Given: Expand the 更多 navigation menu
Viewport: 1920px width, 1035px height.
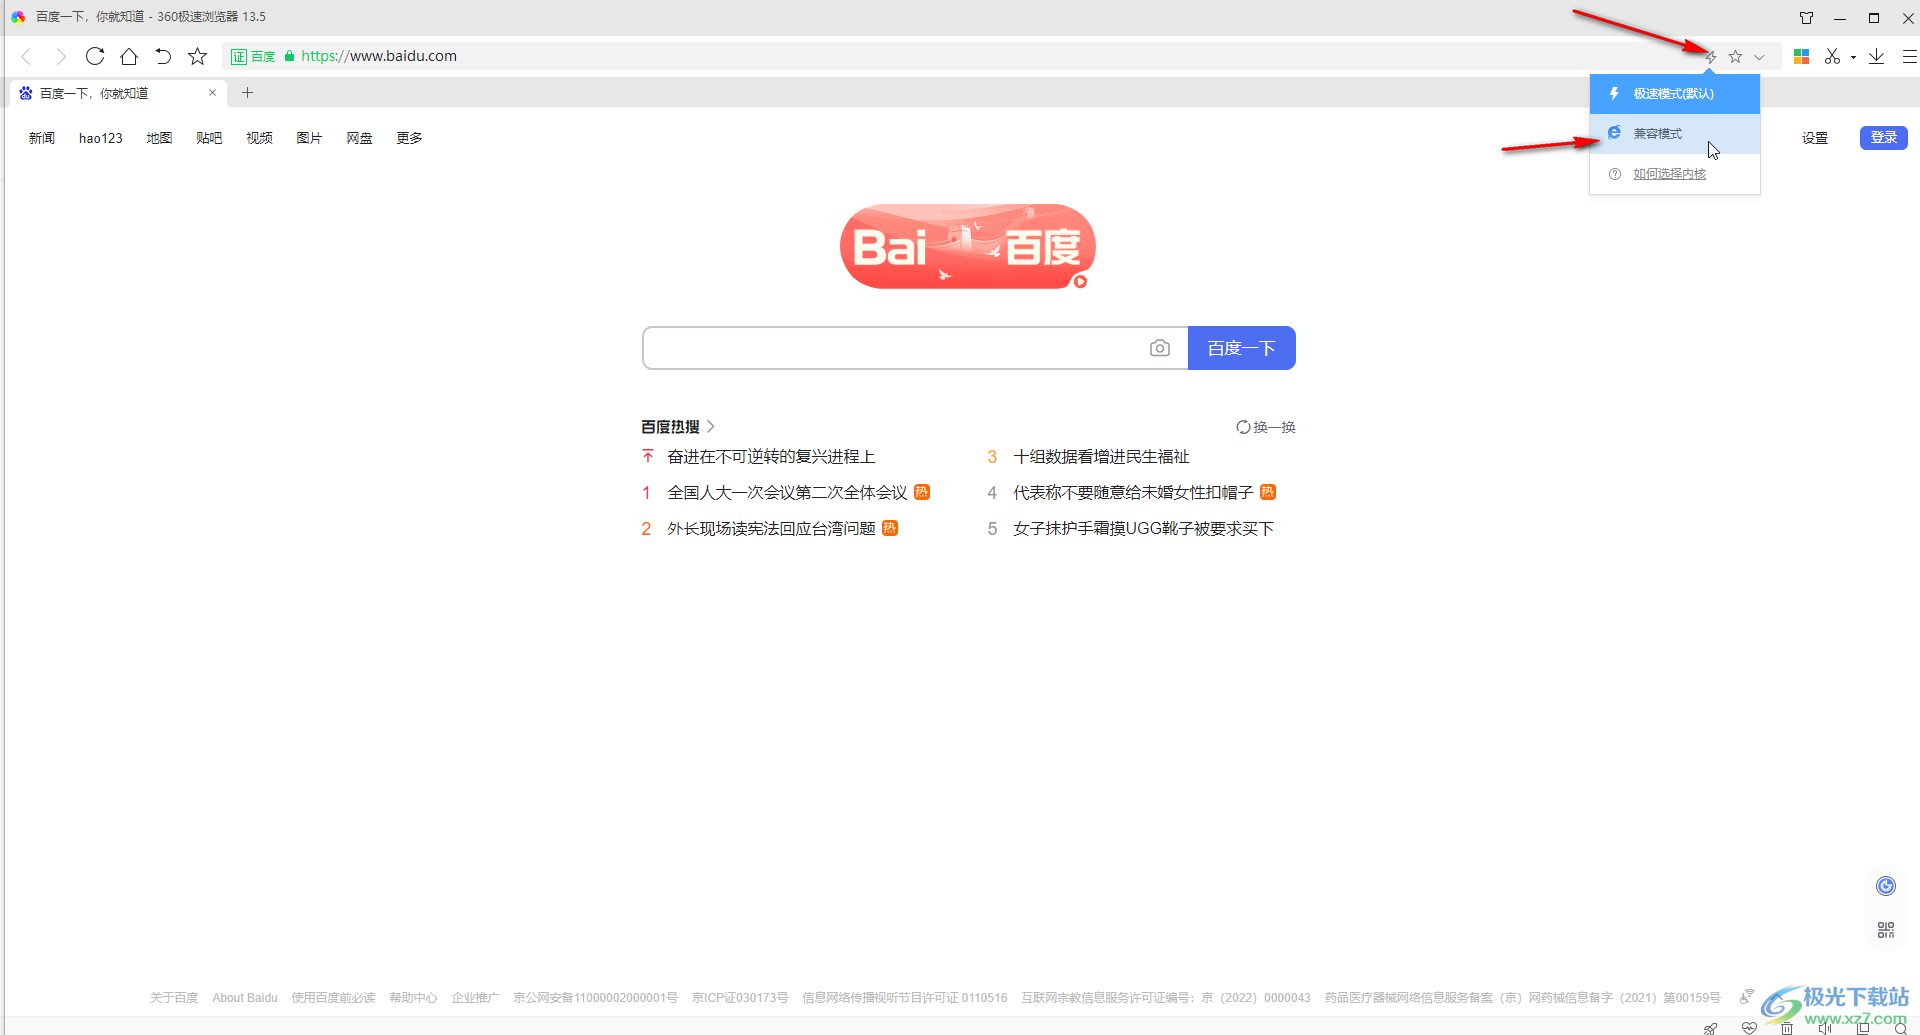Looking at the screenshot, I should pos(410,138).
